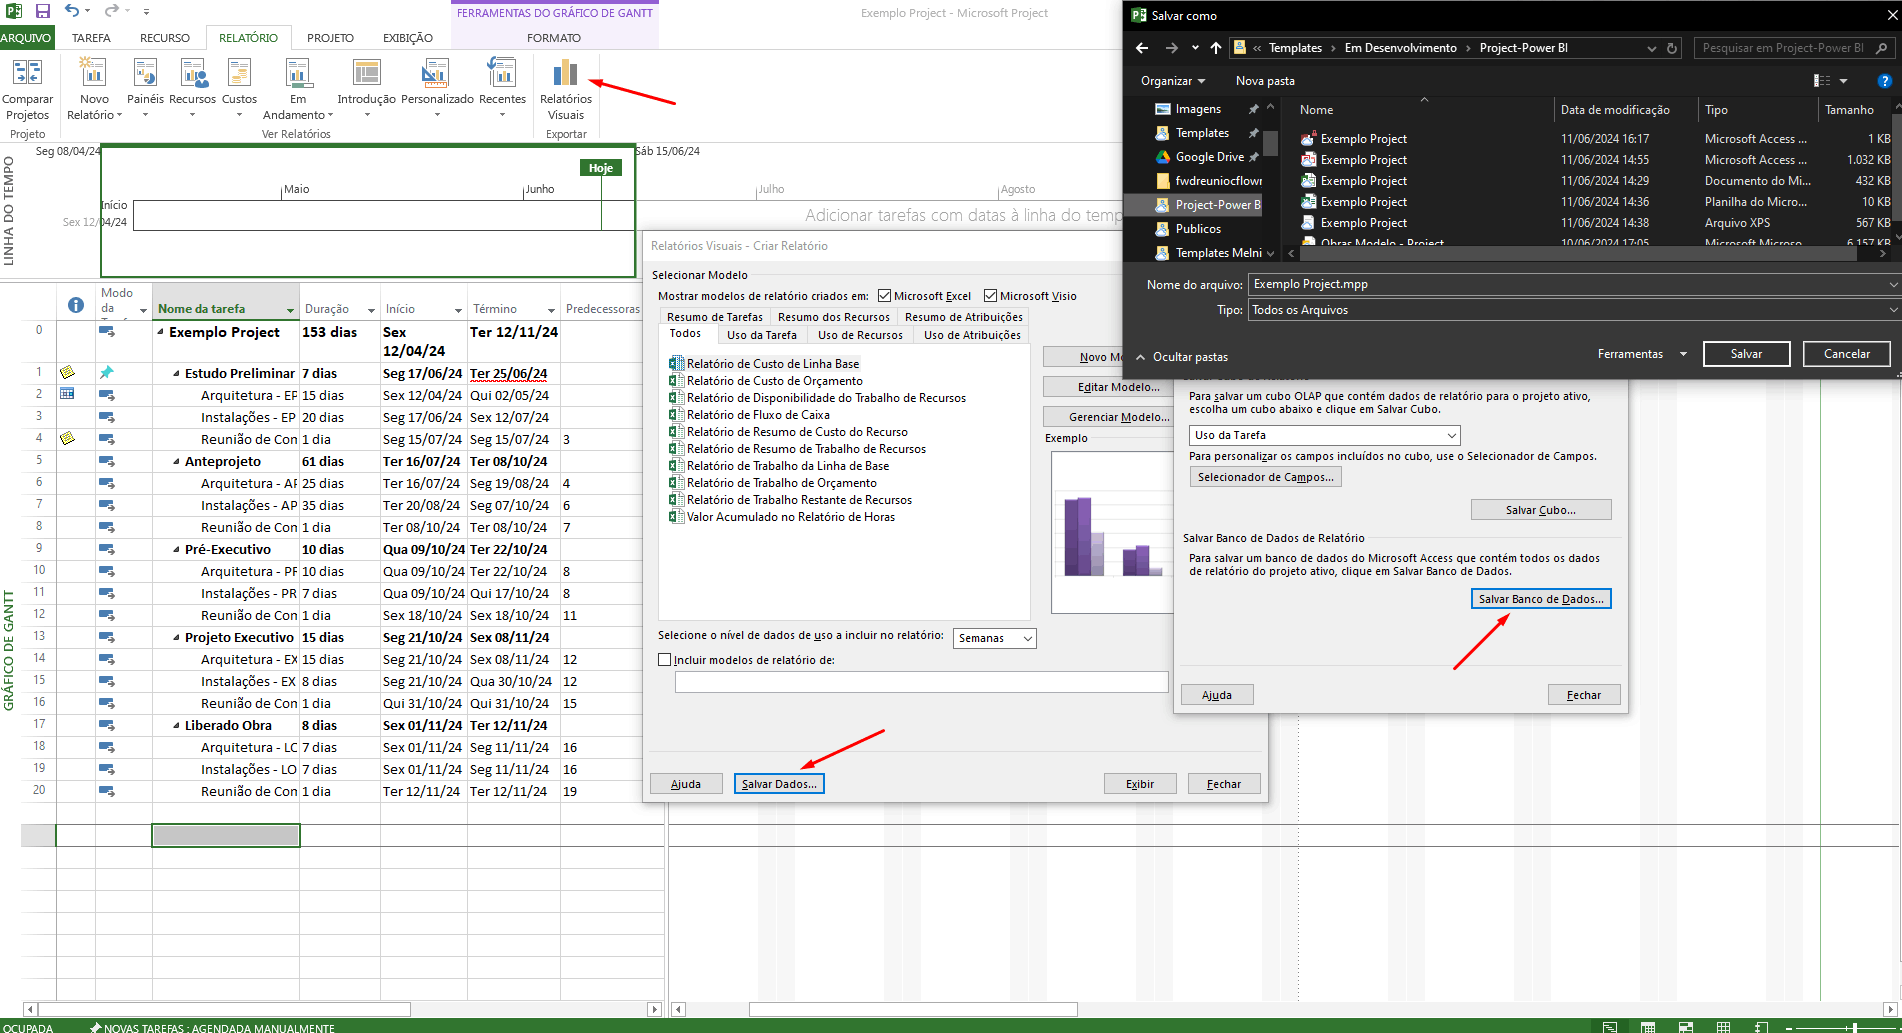This screenshot has height=1033, width=1902.
Task: Open the Organizar menu in Salvar como
Action: point(1173,81)
